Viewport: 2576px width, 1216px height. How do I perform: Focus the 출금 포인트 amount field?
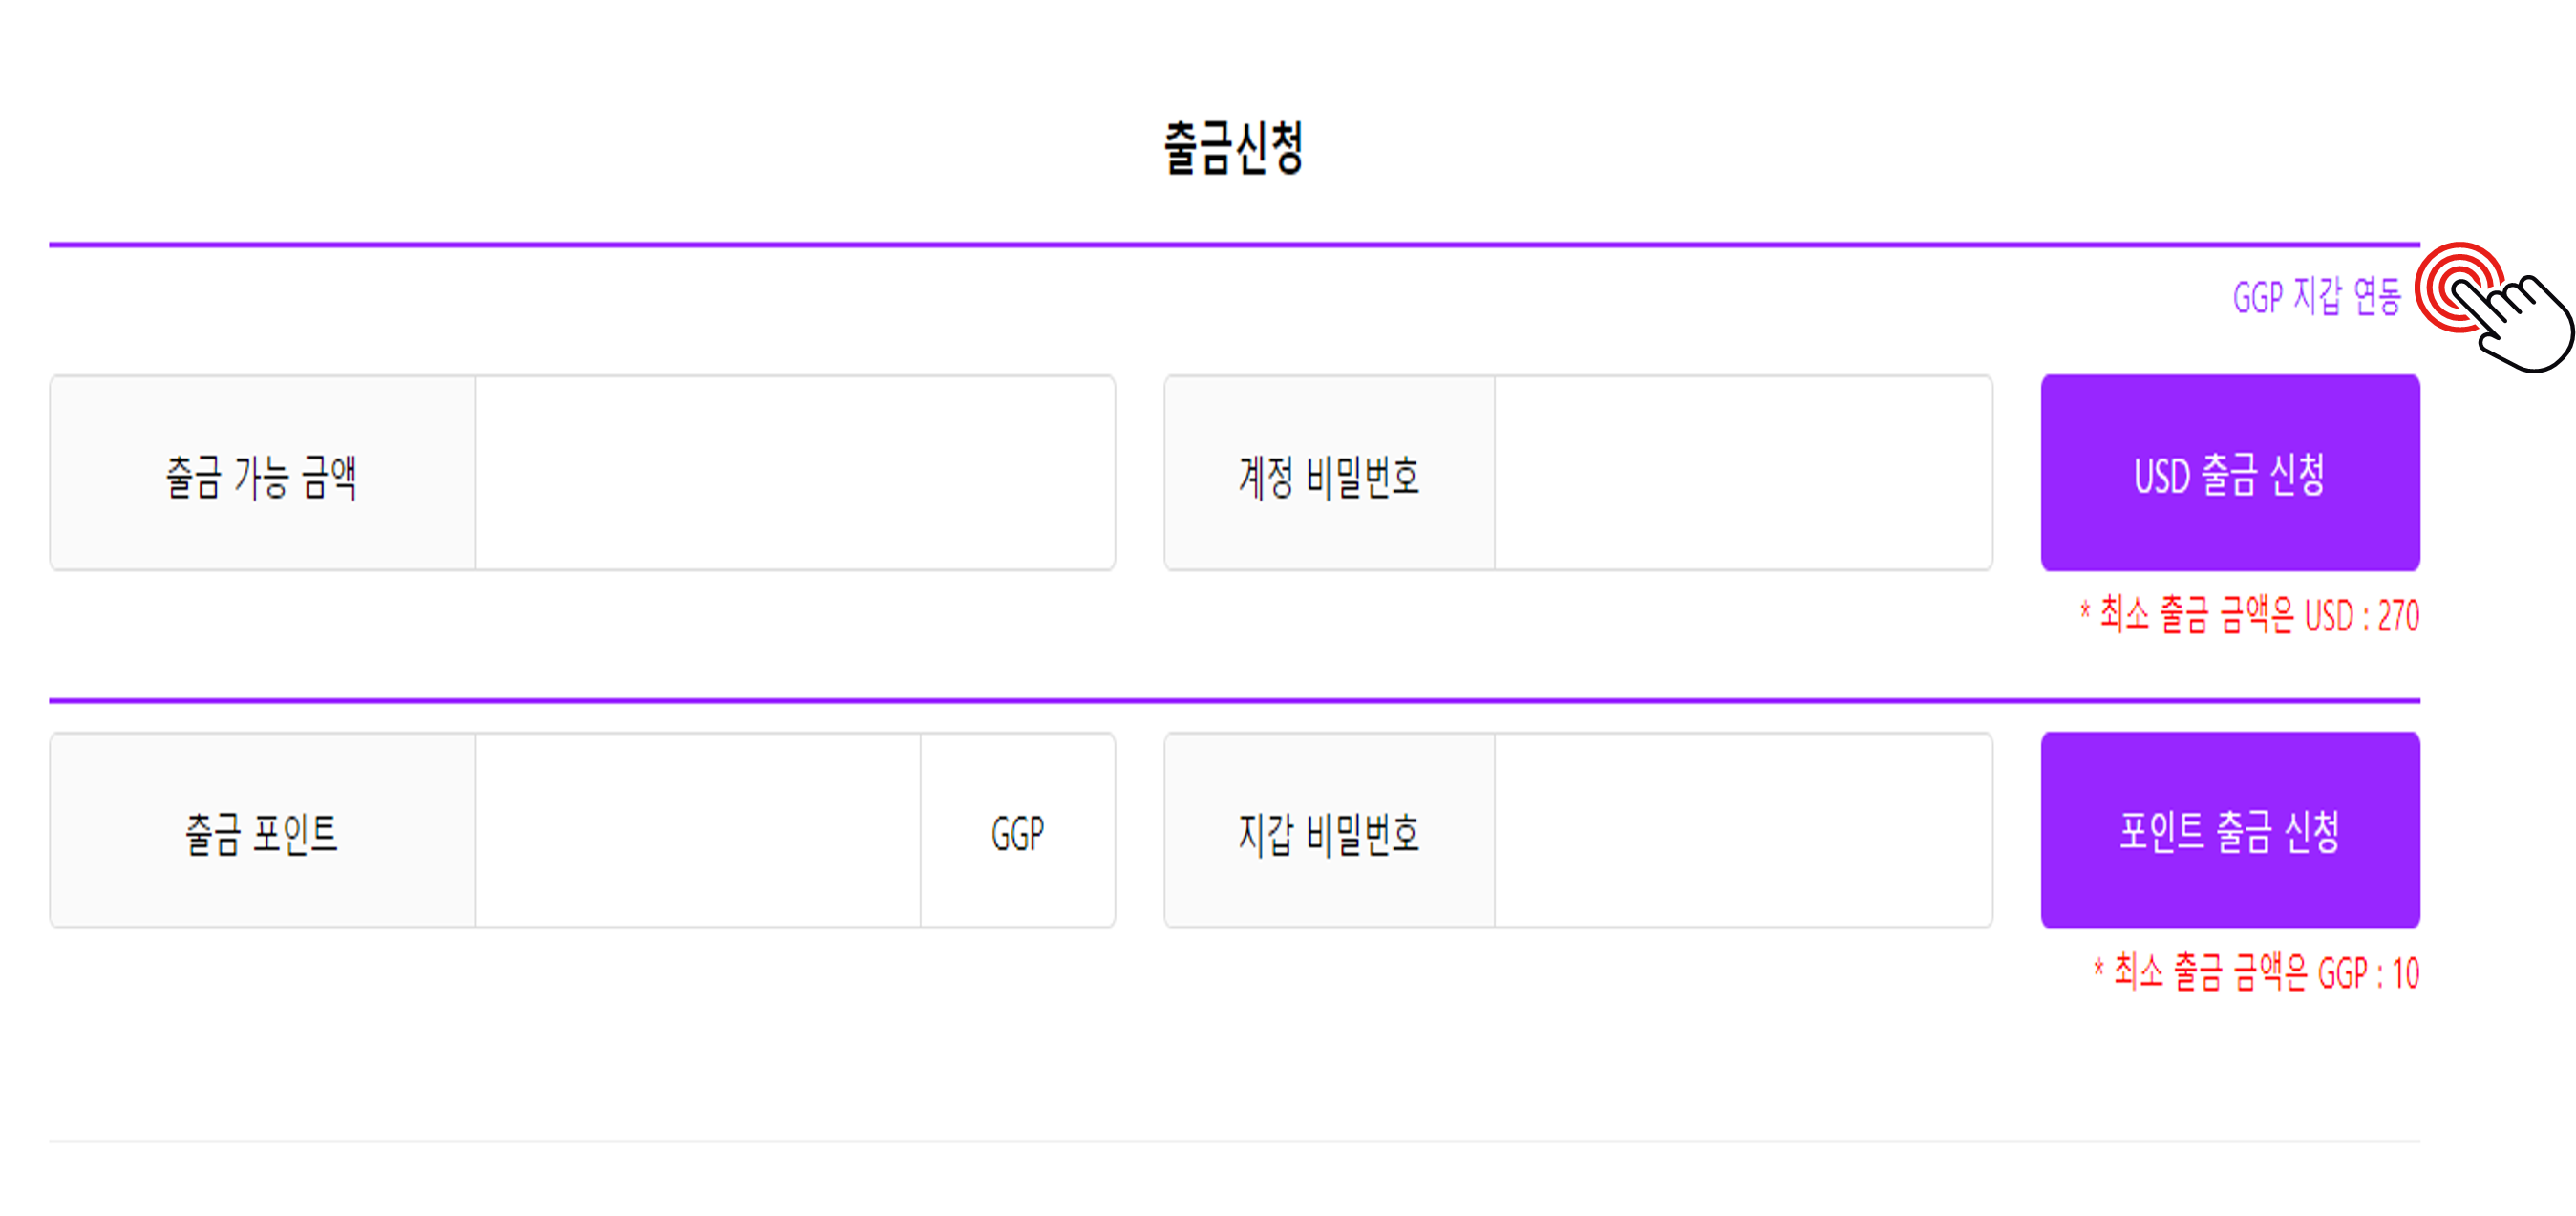[x=697, y=830]
